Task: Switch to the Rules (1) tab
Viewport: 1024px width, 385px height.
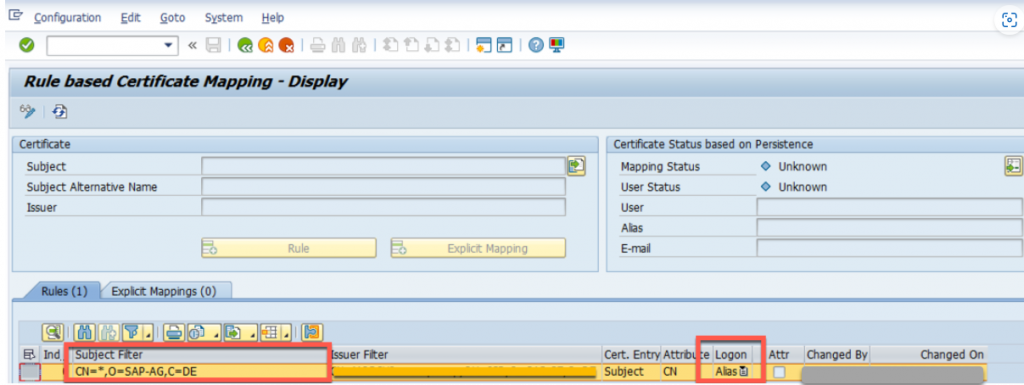Action: click(63, 291)
